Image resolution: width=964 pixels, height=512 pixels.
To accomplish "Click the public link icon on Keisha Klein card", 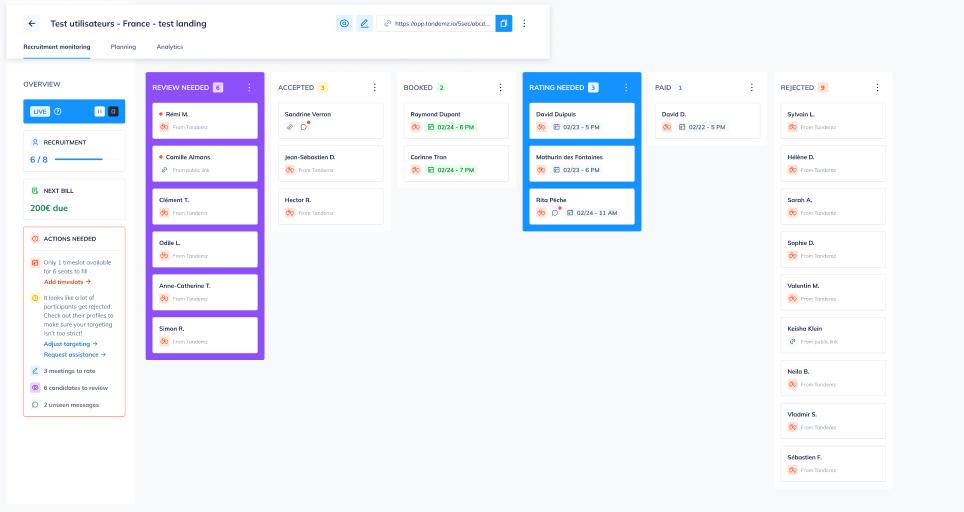I will (x=792, y=341).
